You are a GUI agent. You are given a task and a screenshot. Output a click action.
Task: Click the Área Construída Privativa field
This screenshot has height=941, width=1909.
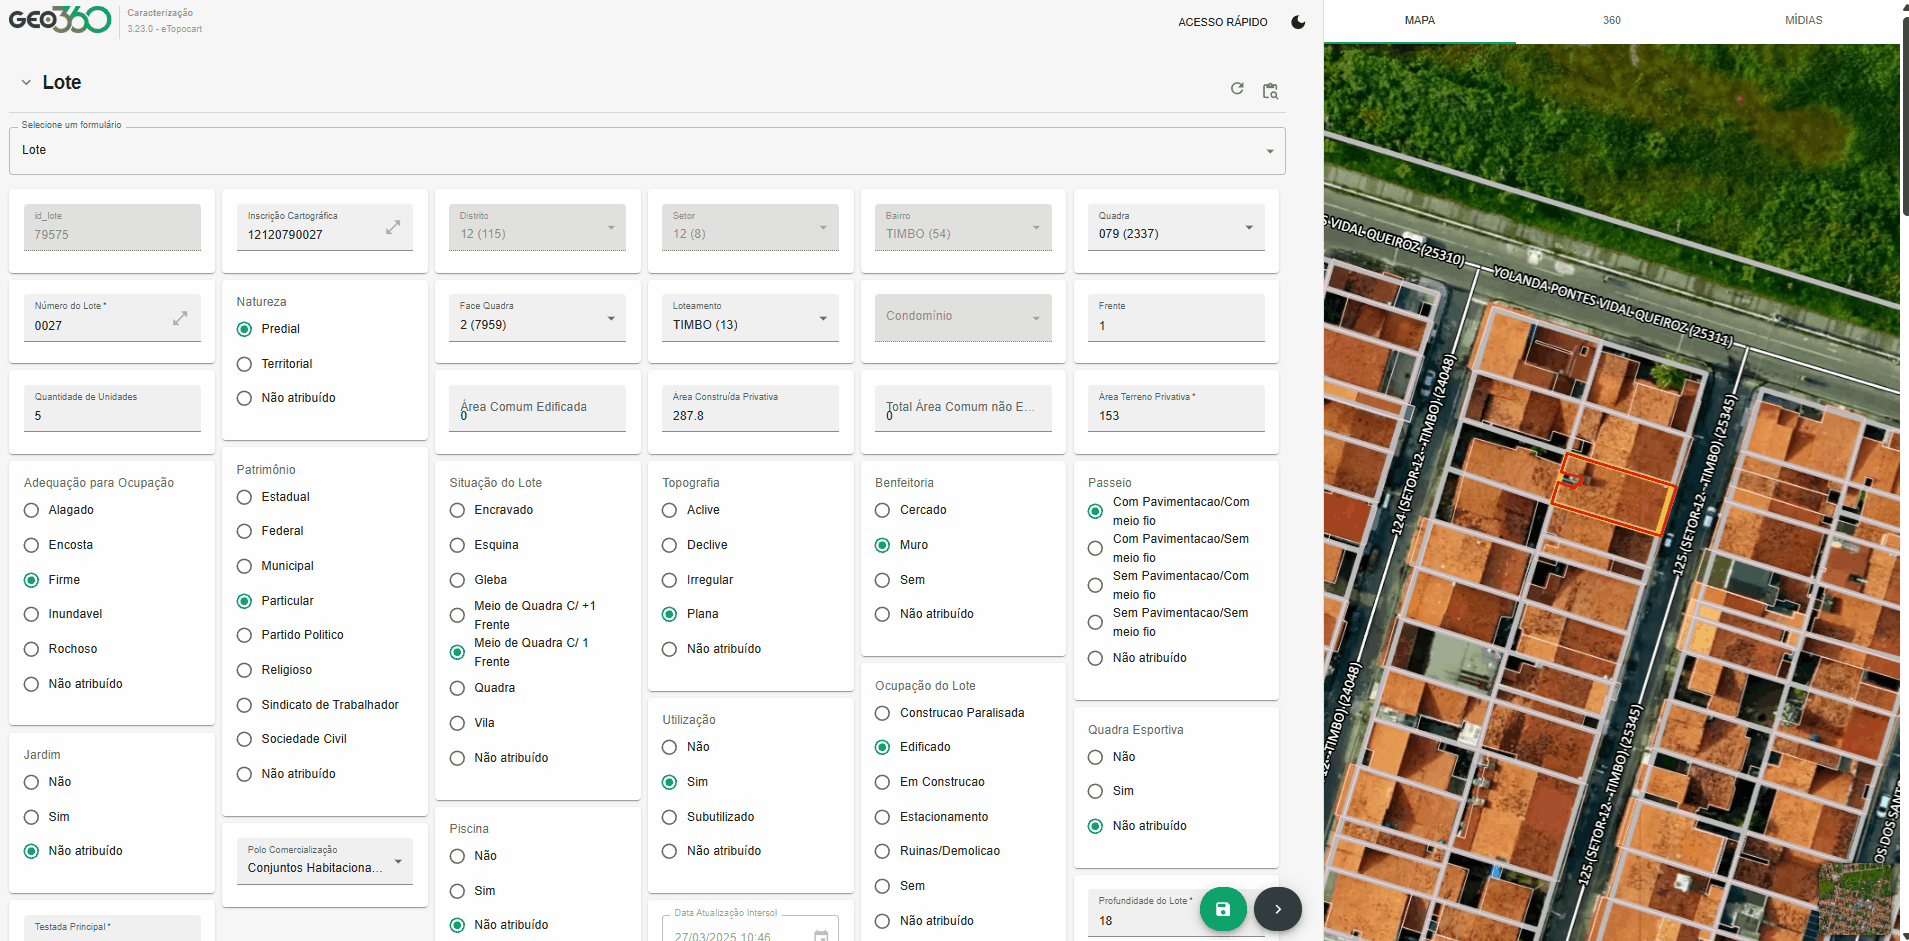(750, 408)
